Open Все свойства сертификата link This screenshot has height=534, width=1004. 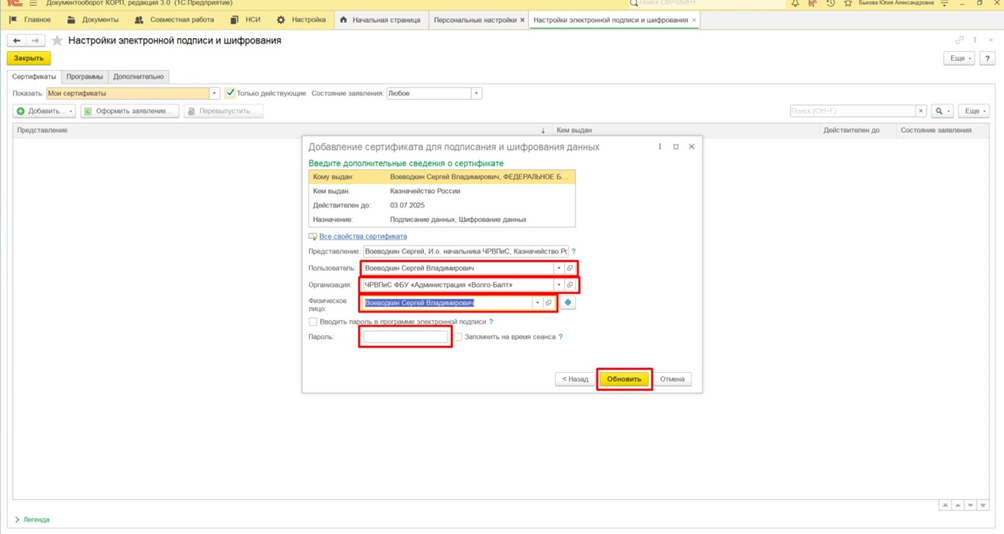point(363,236)
